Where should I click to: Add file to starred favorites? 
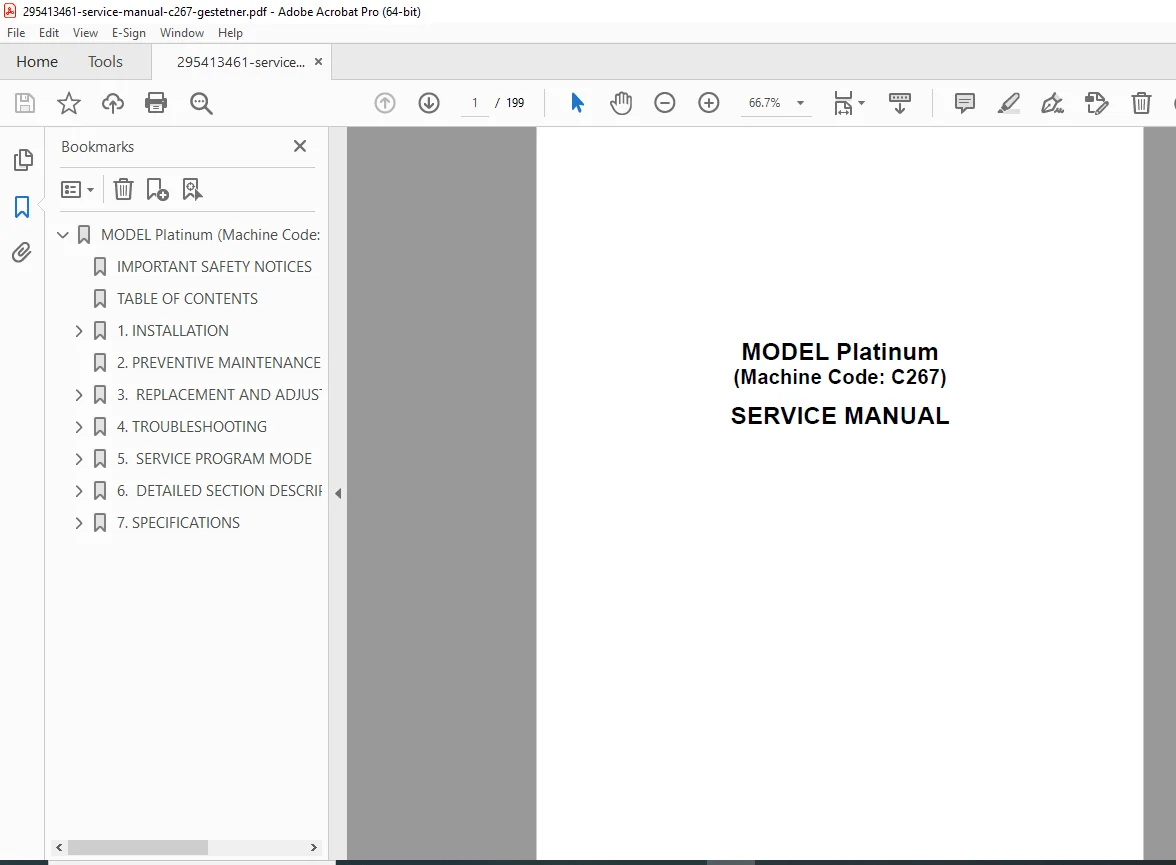[68, 103]
